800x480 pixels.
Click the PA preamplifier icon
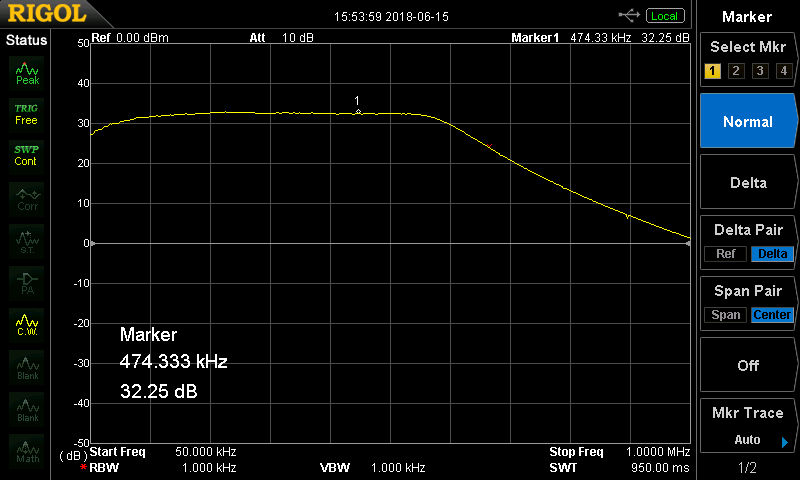point(27,283)
